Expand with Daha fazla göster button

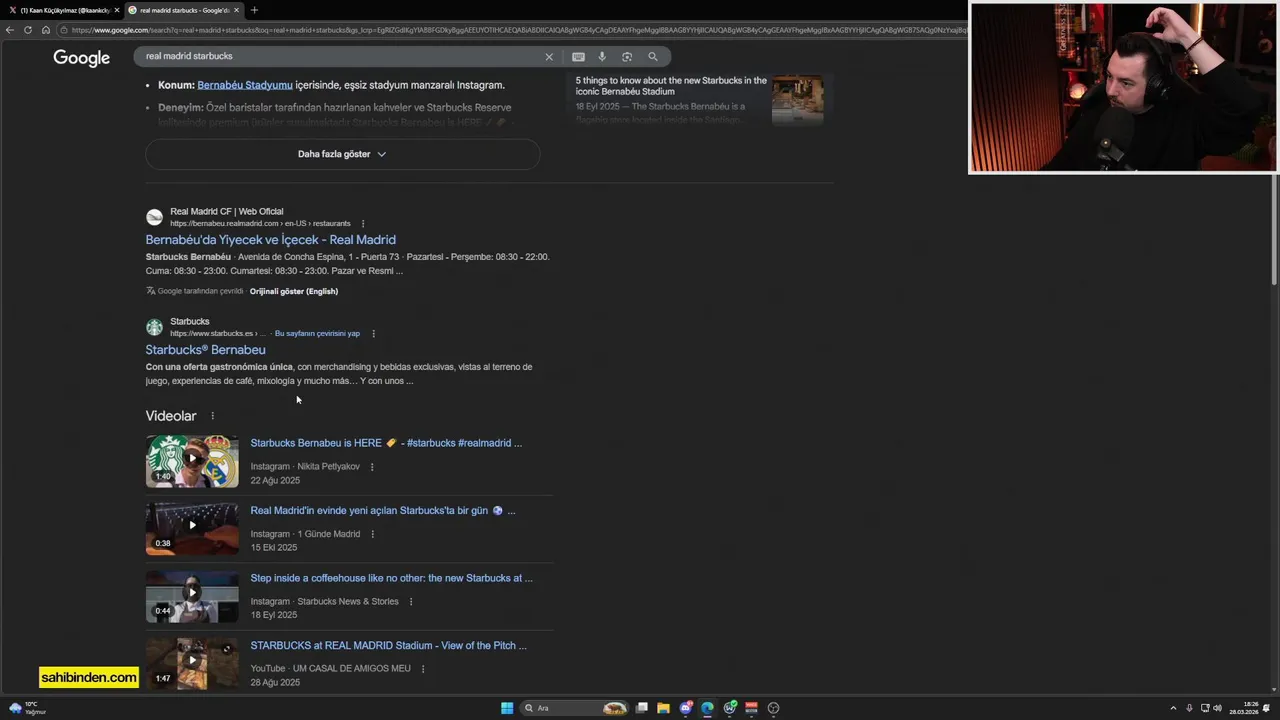point(342,154)
